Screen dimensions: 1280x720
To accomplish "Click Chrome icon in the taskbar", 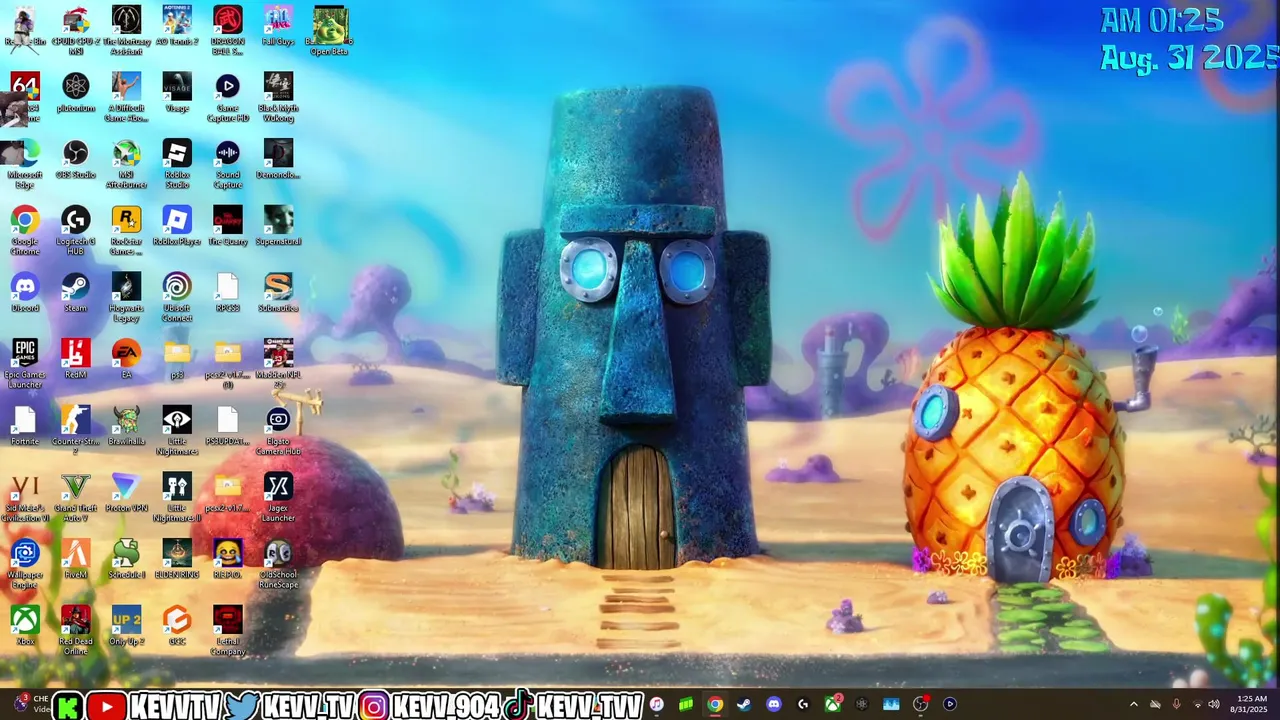I will pyautogui.click(x=715, y=704).
